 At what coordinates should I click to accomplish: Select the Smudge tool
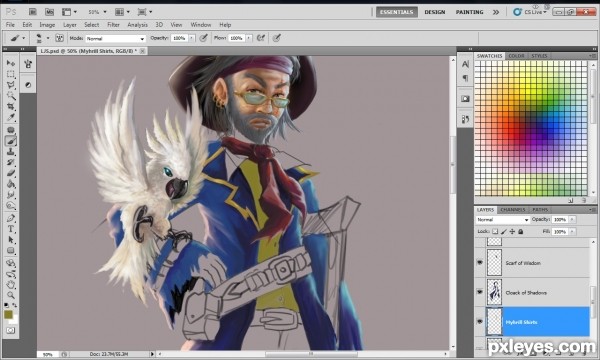pos(11,195)
